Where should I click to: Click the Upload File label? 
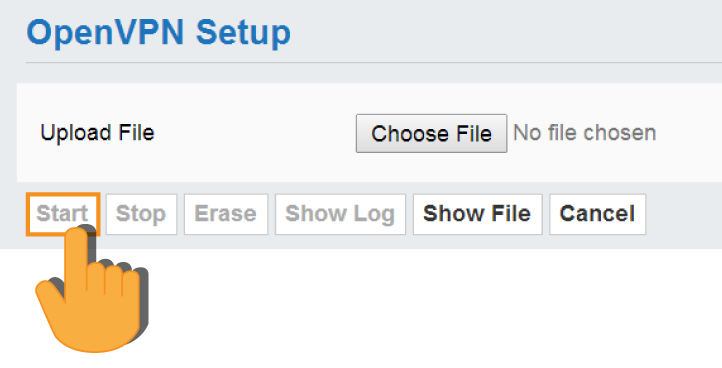(x=97, y=133)
